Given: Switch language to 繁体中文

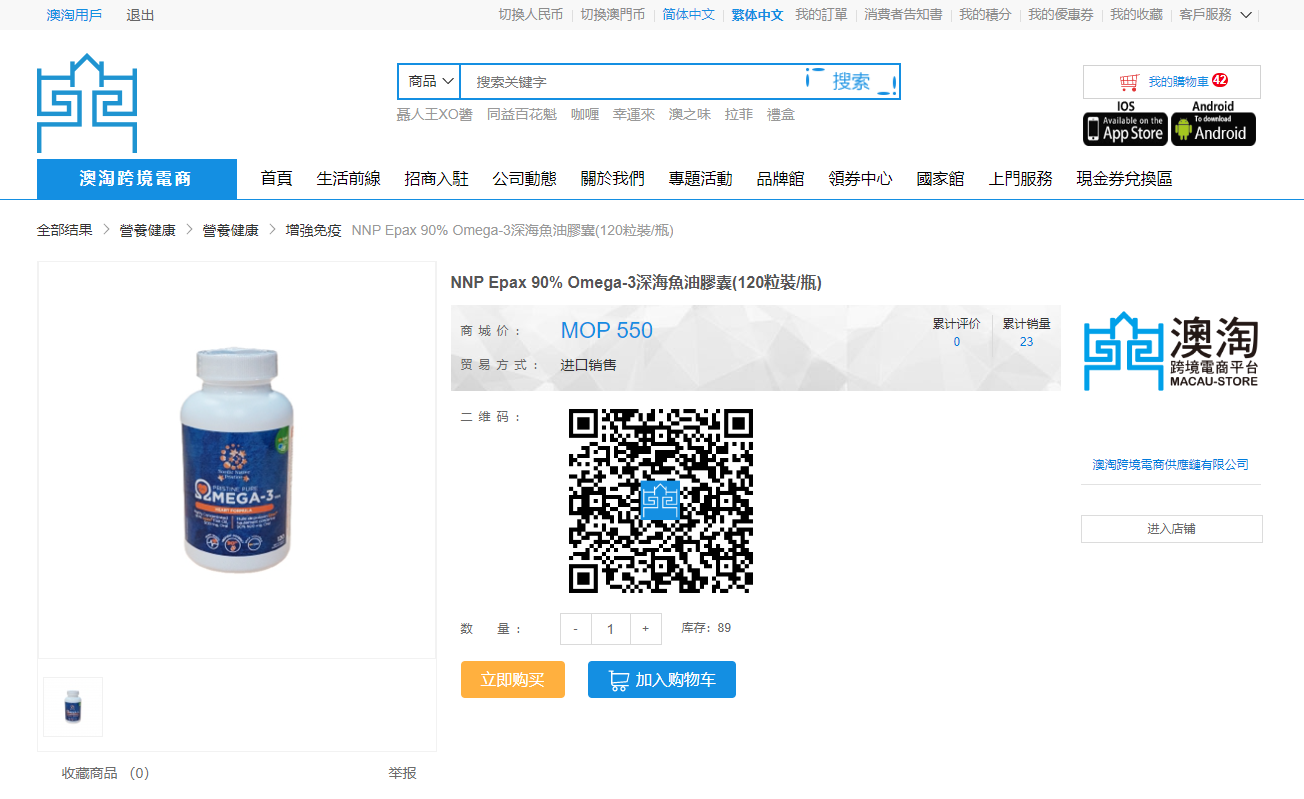Looking at the screenshot, I should [x=757, y=15].
